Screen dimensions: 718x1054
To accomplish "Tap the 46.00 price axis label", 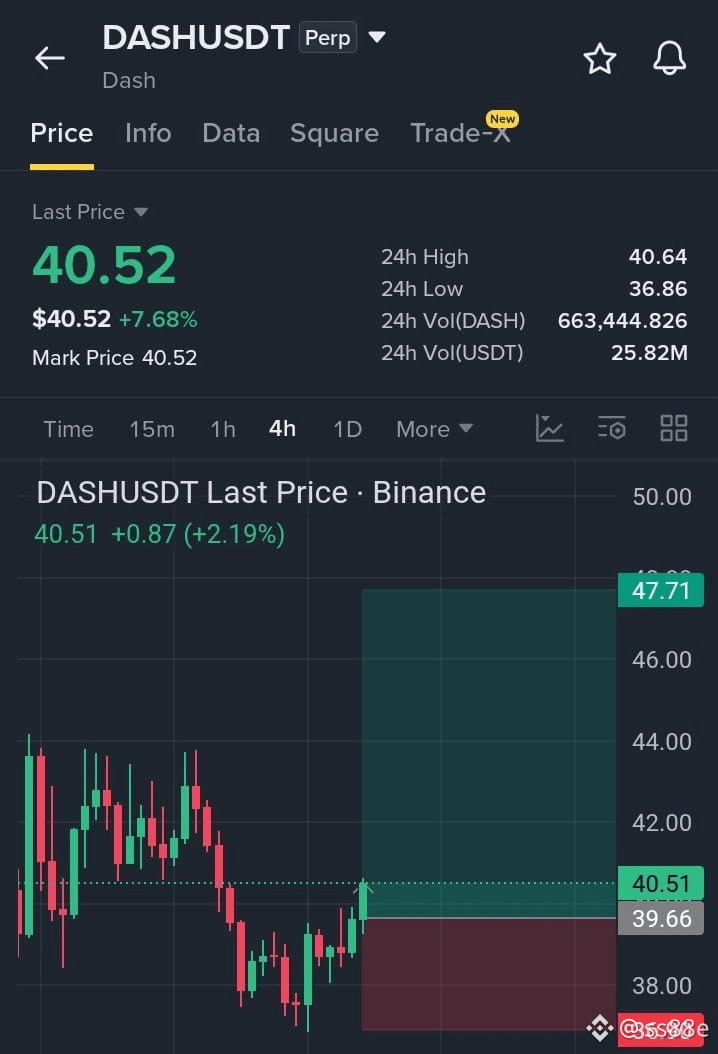I will [x=662, y=659].
